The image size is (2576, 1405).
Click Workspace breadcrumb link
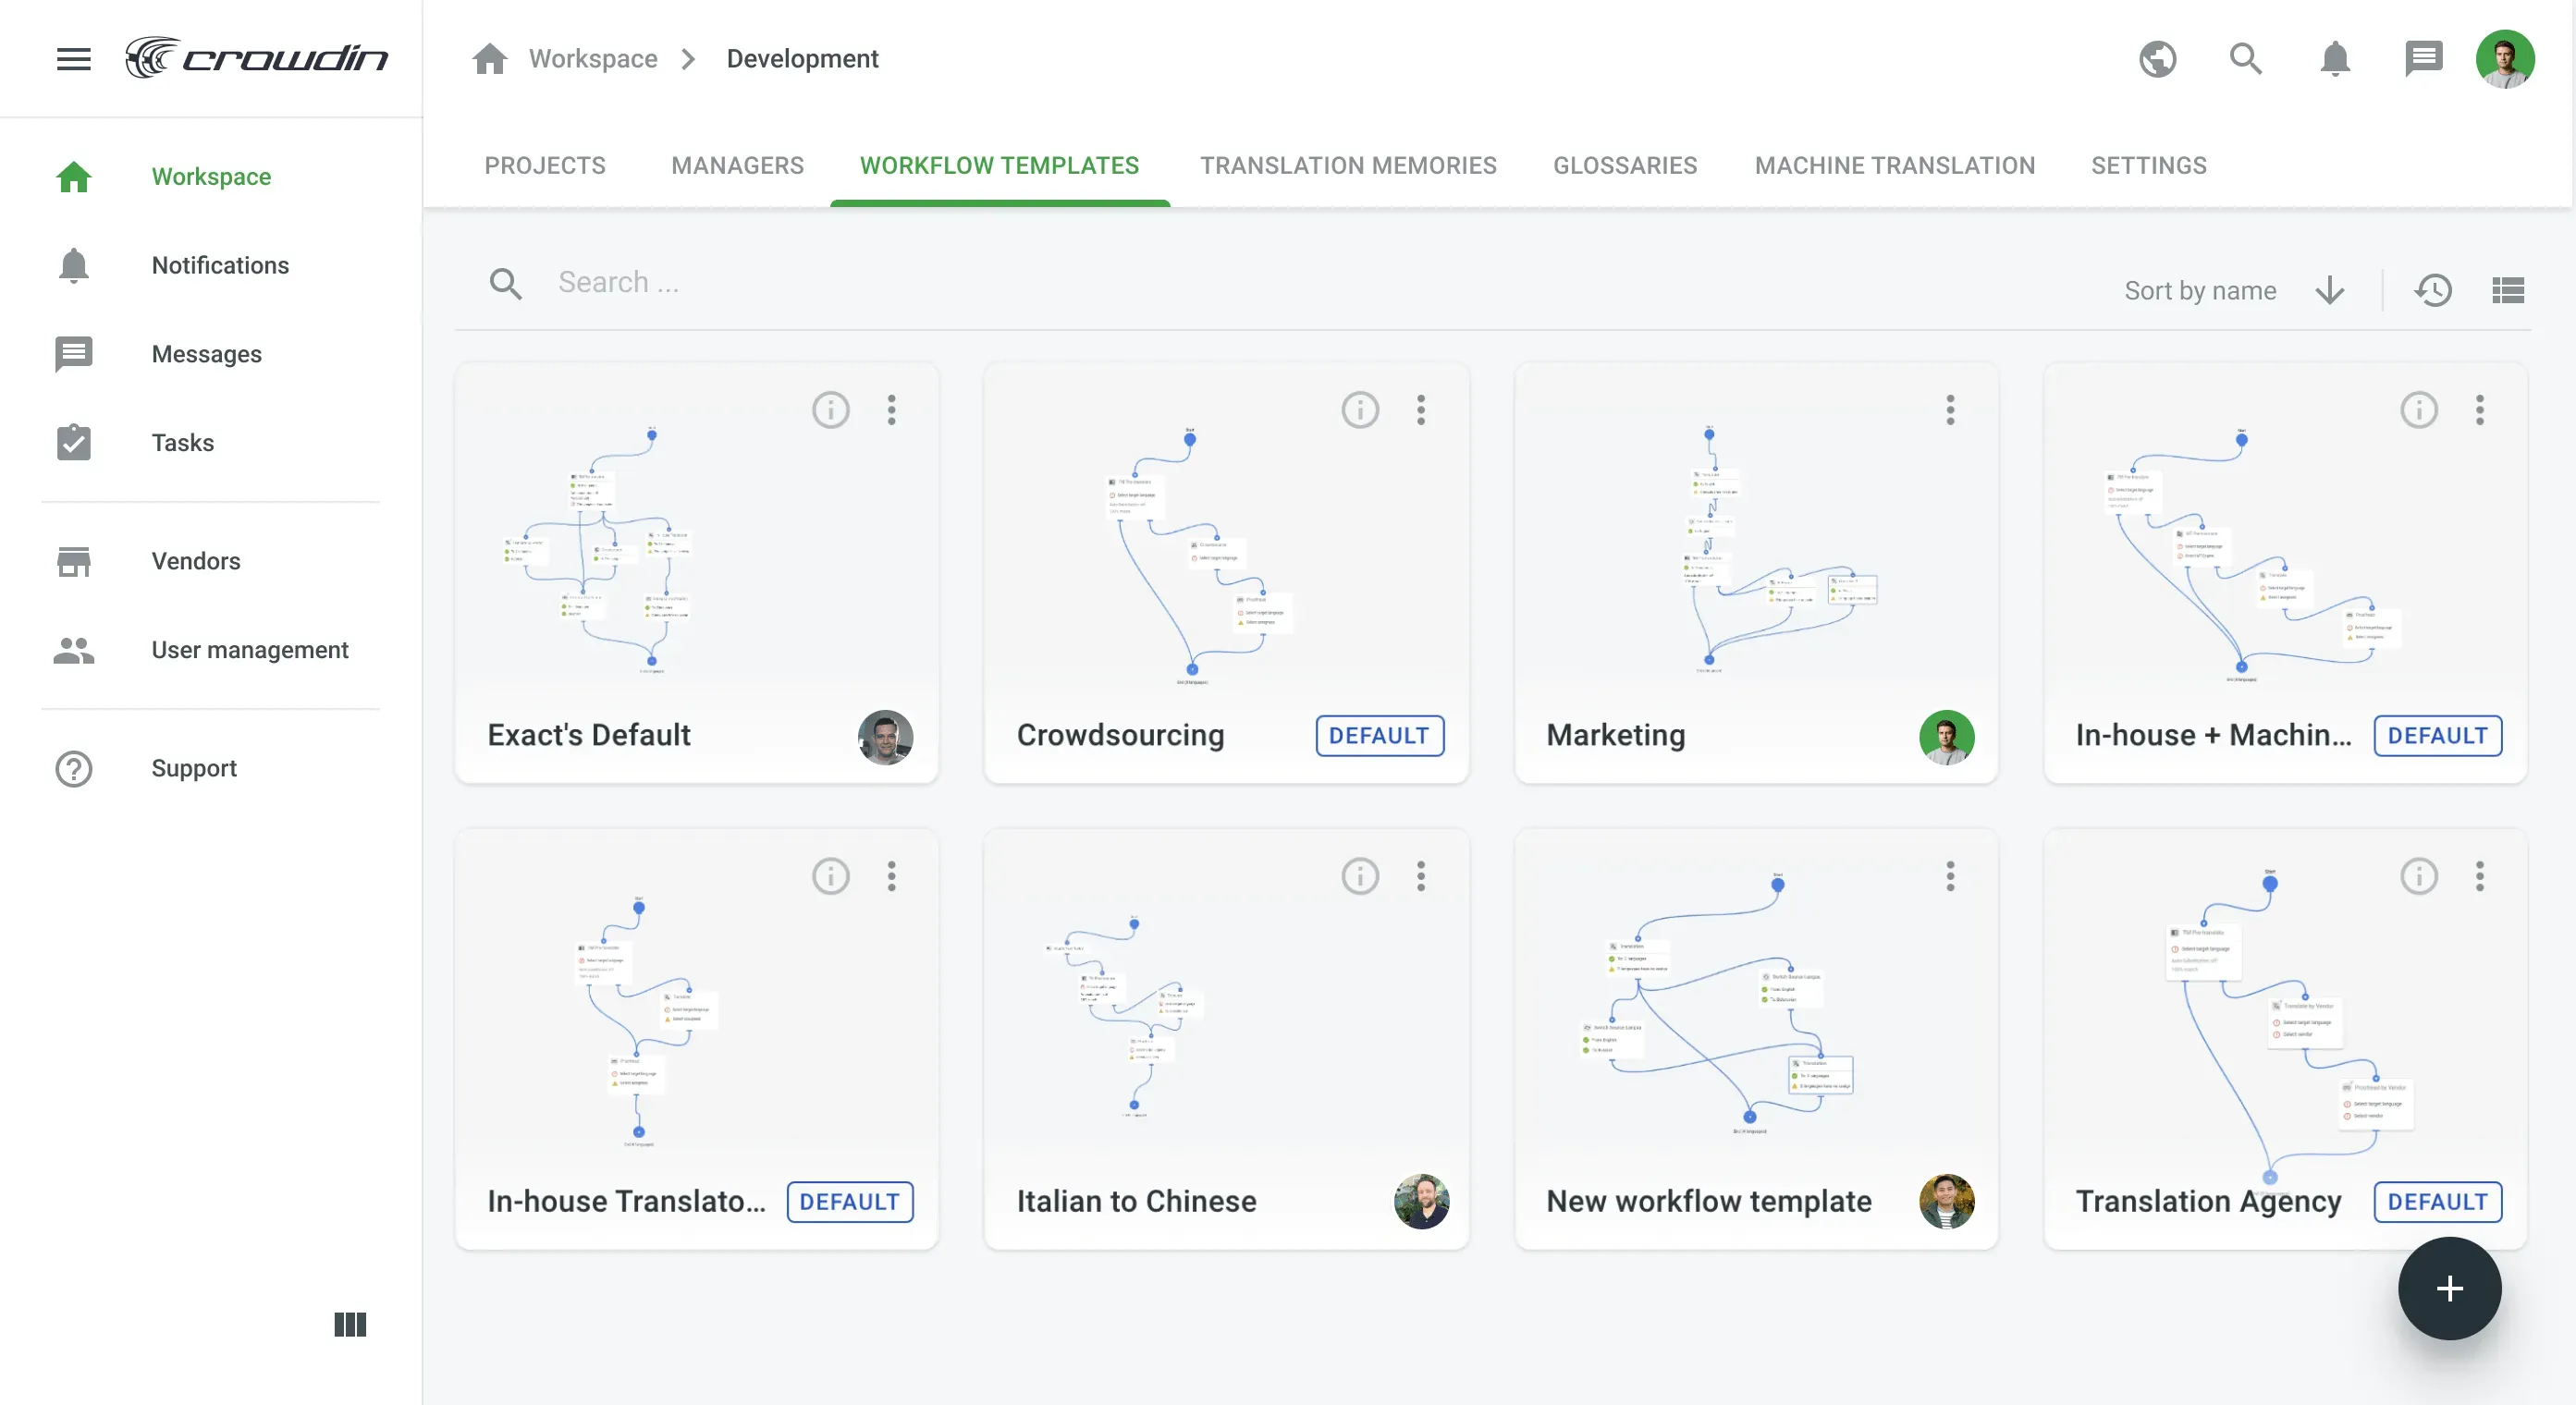tap(593, 59)
